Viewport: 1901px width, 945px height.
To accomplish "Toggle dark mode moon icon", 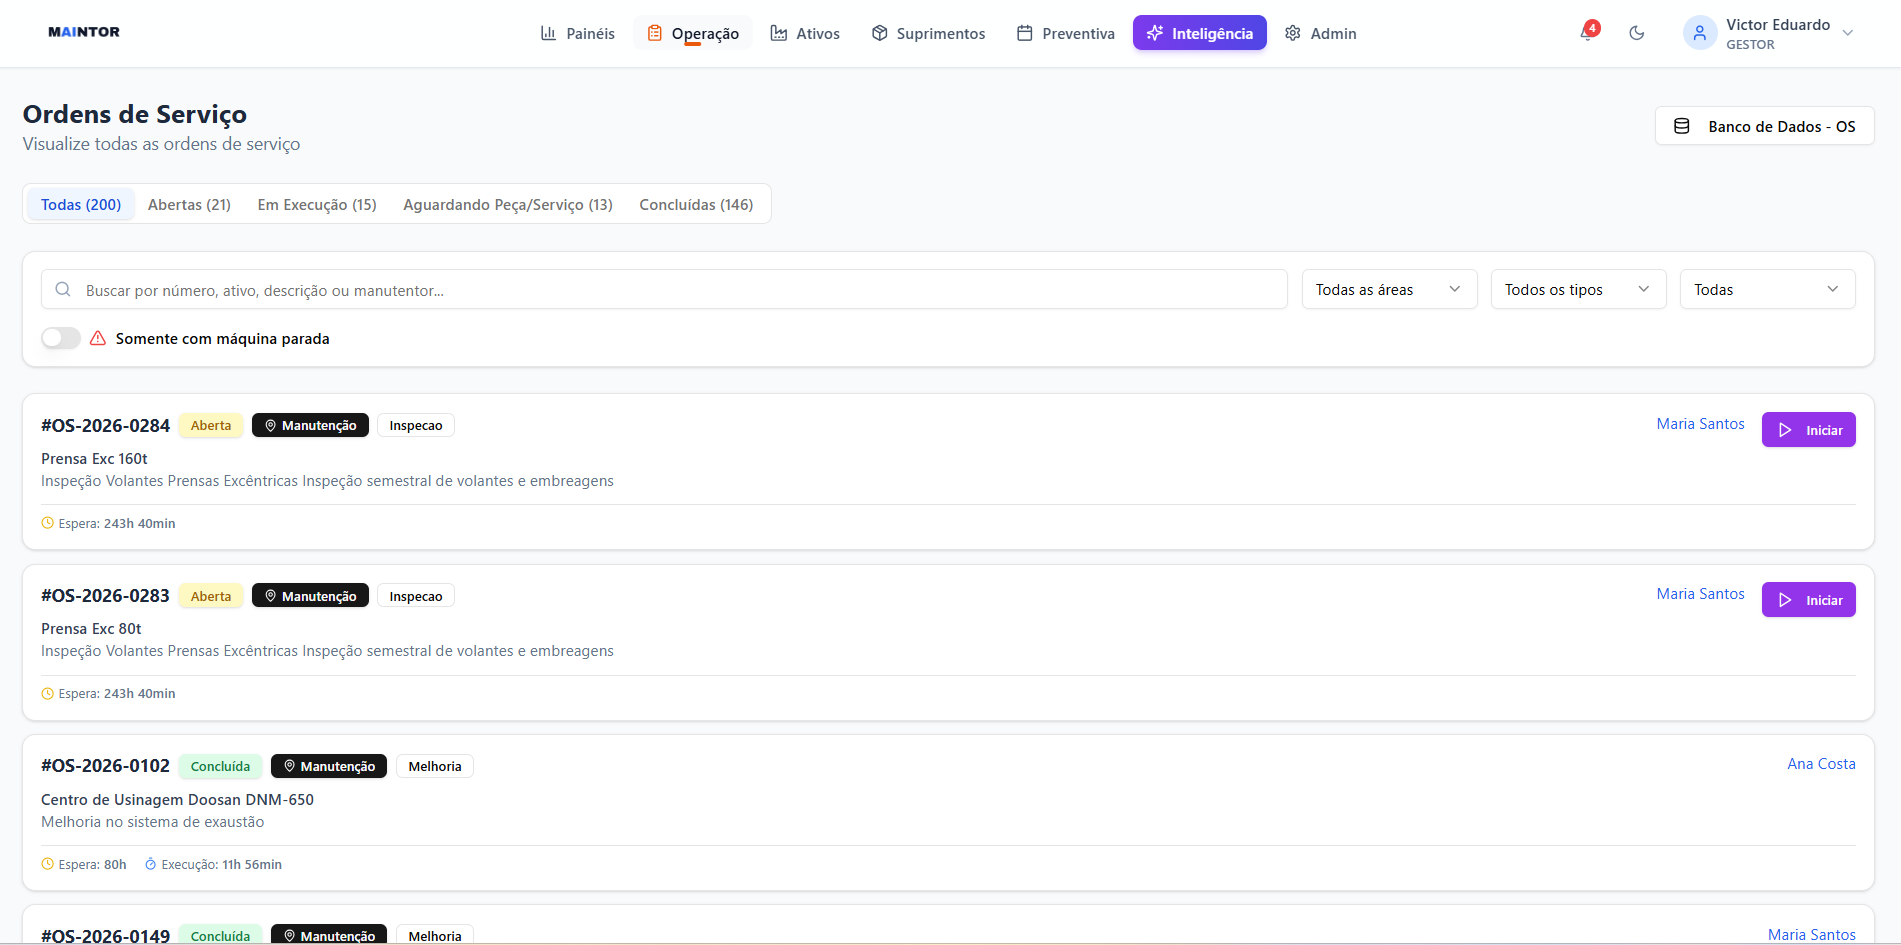I will [1637, 33].
